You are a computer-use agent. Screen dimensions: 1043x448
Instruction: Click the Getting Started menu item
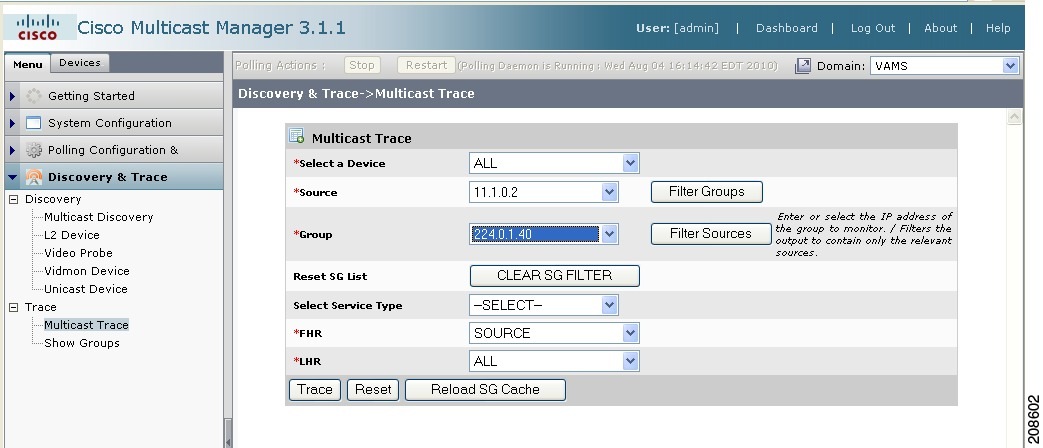pos(114,96)
